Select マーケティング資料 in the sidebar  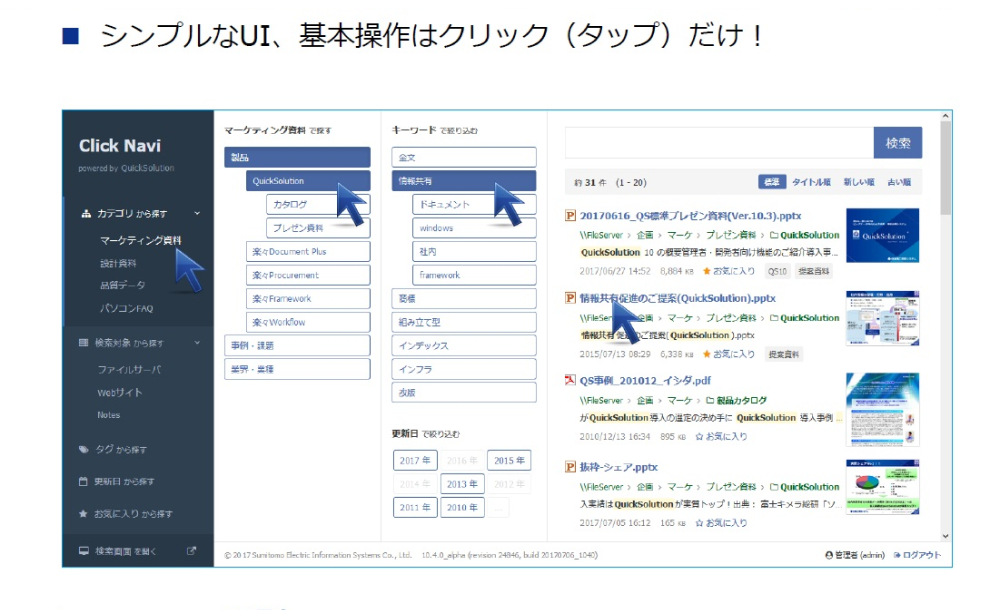pos(140,240)
